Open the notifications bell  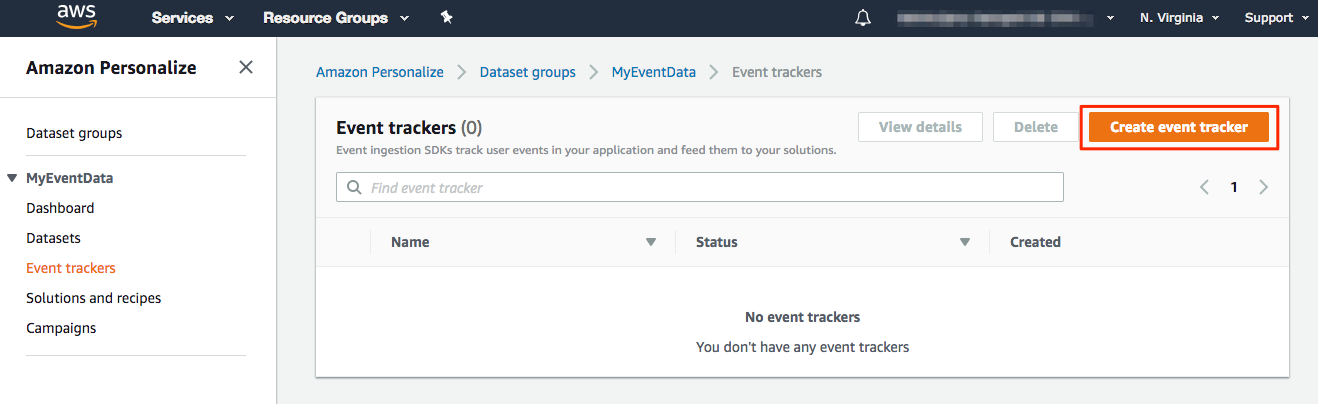click(863, 18)
